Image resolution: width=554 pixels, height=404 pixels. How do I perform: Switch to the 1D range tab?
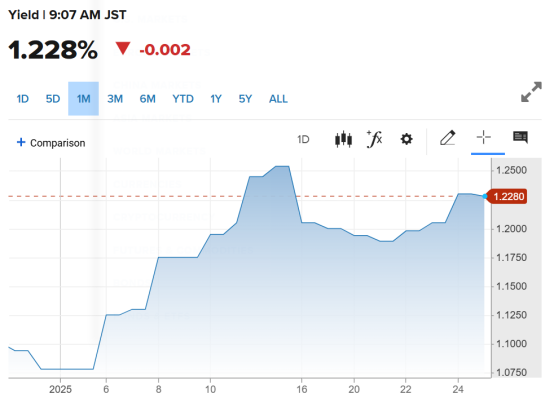pyautogui.click(x=23, y=99)
